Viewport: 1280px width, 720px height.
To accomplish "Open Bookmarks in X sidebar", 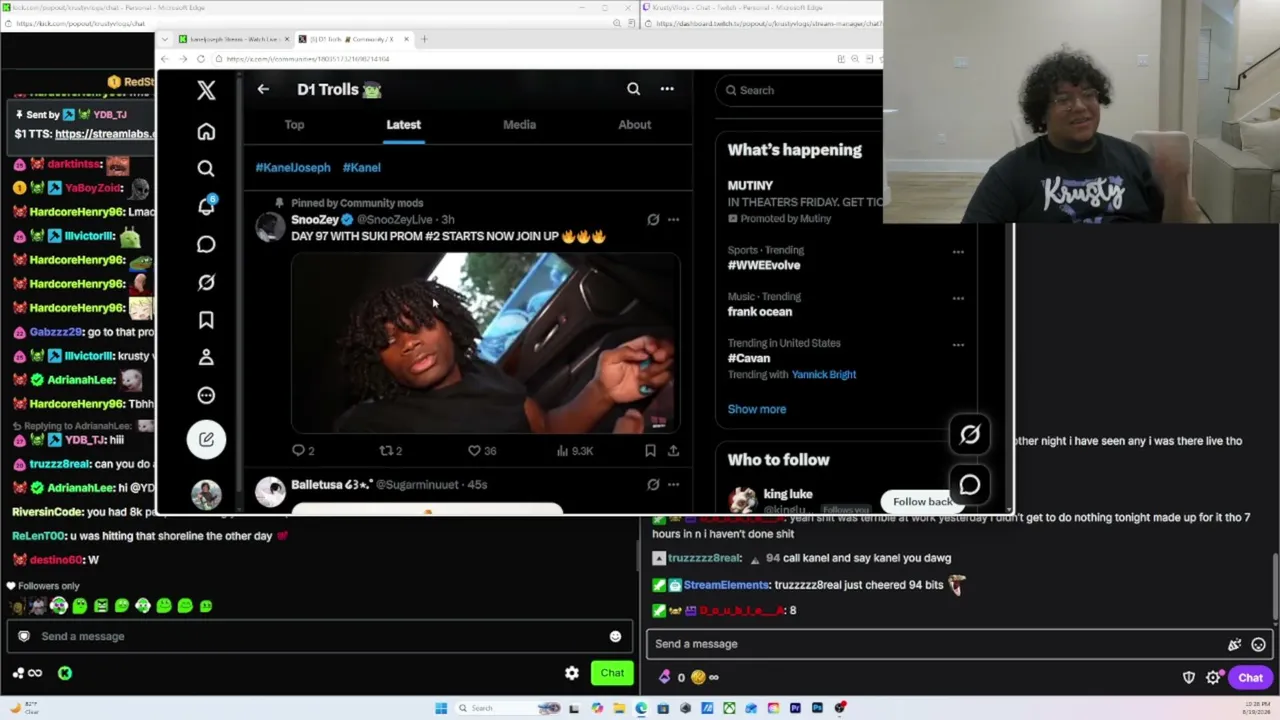I will (206, 320).
